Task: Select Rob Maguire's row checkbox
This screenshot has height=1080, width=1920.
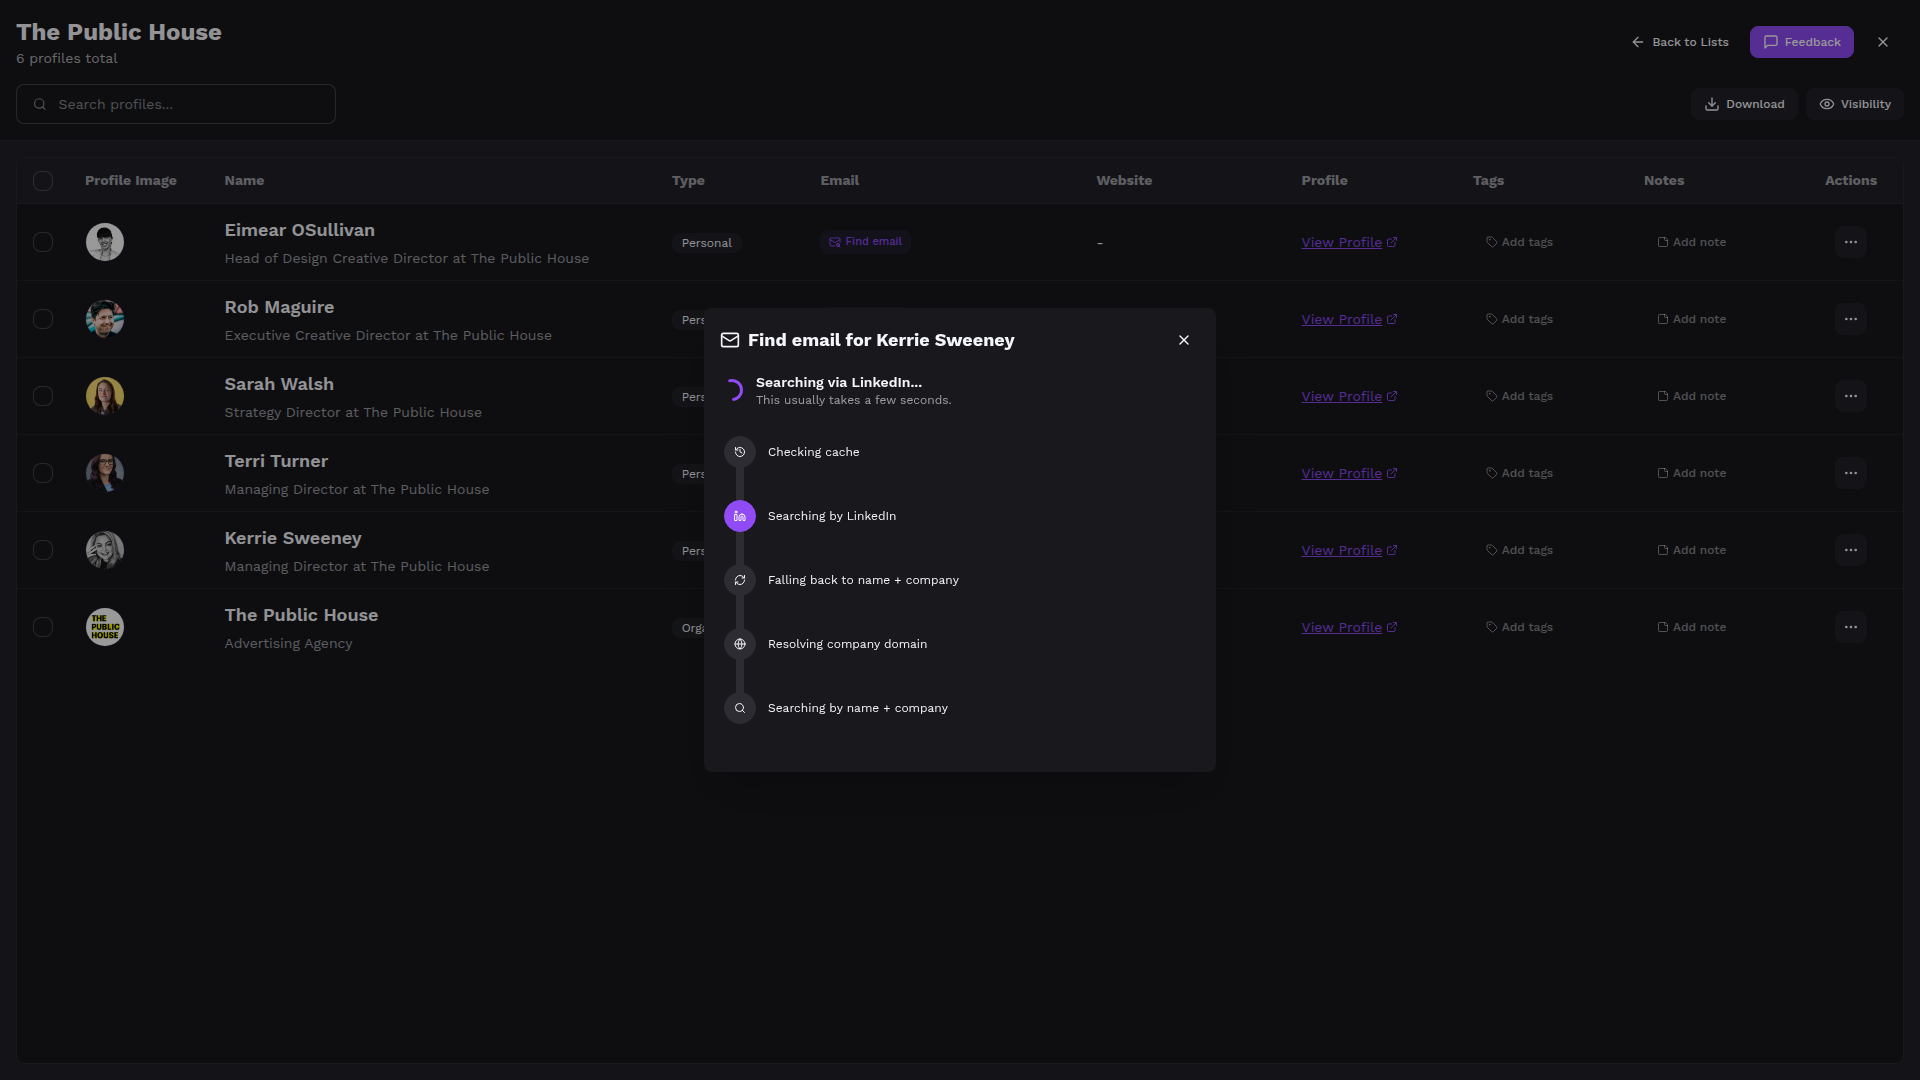Action: (43, 319)
